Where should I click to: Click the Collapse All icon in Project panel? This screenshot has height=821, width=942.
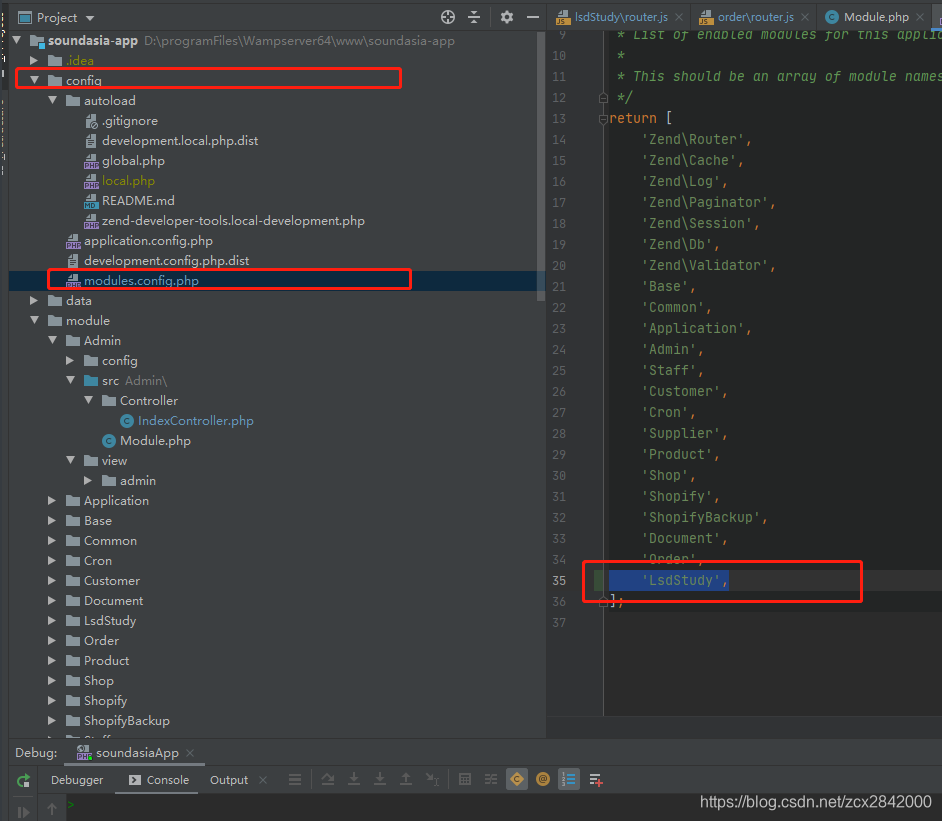coord(474,17)
